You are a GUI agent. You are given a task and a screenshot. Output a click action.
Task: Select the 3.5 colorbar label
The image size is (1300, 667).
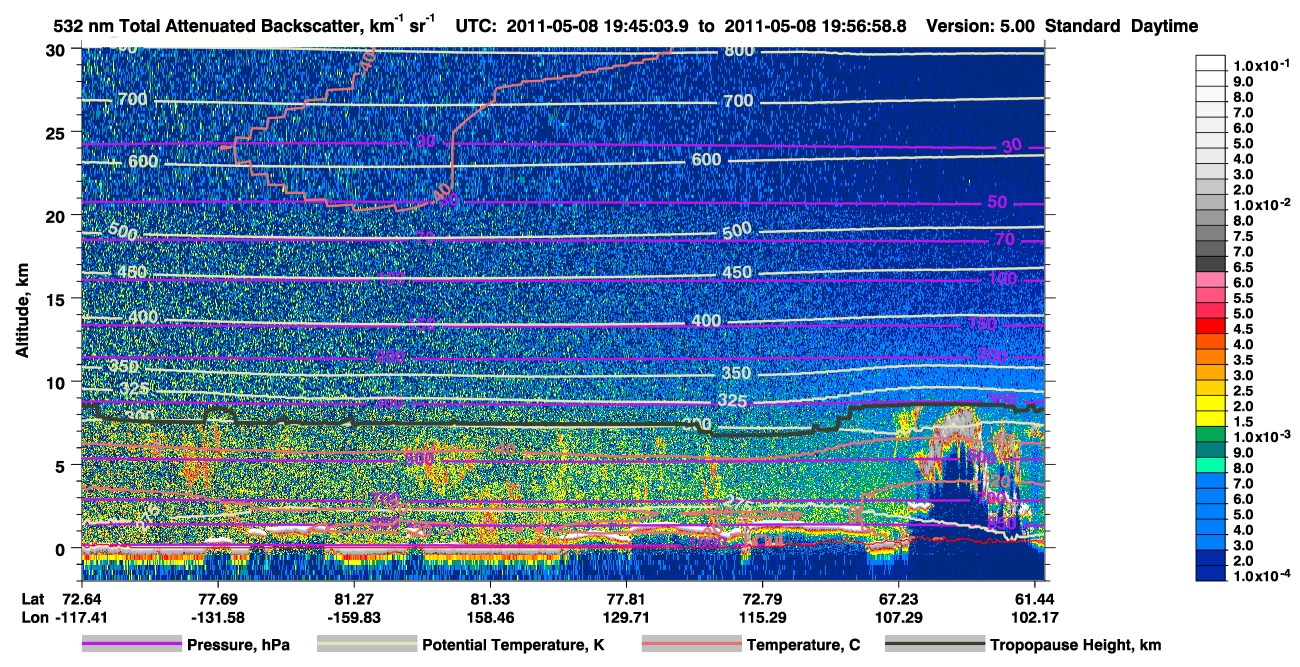(1243, 361)
